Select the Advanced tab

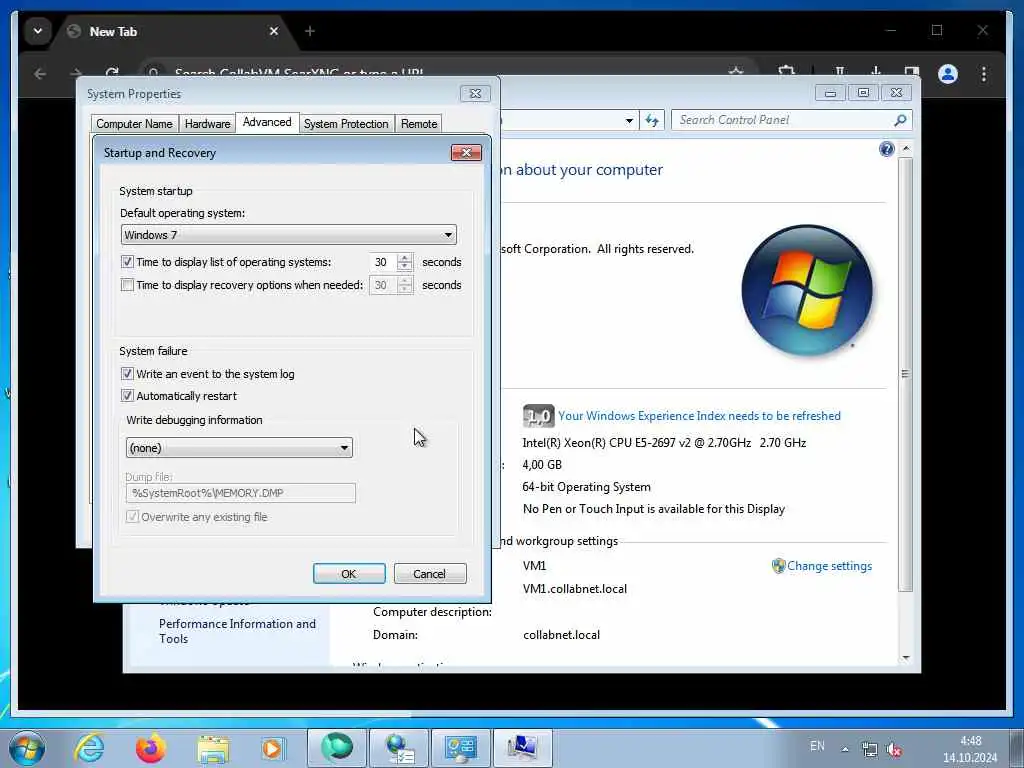pyautogui.click(x=267, y=122)
